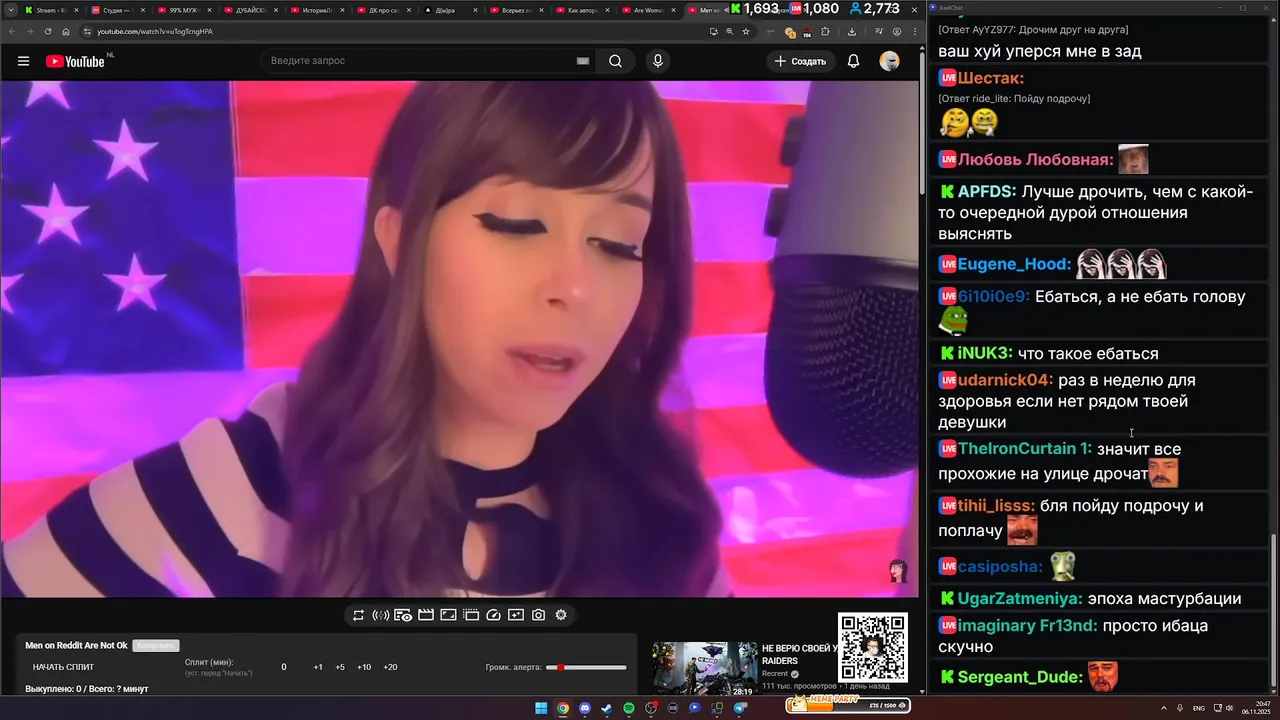Switch to the 99% МУЖ browser tab
Viewport: 1280px width, 720px height.
pos(183,10)
